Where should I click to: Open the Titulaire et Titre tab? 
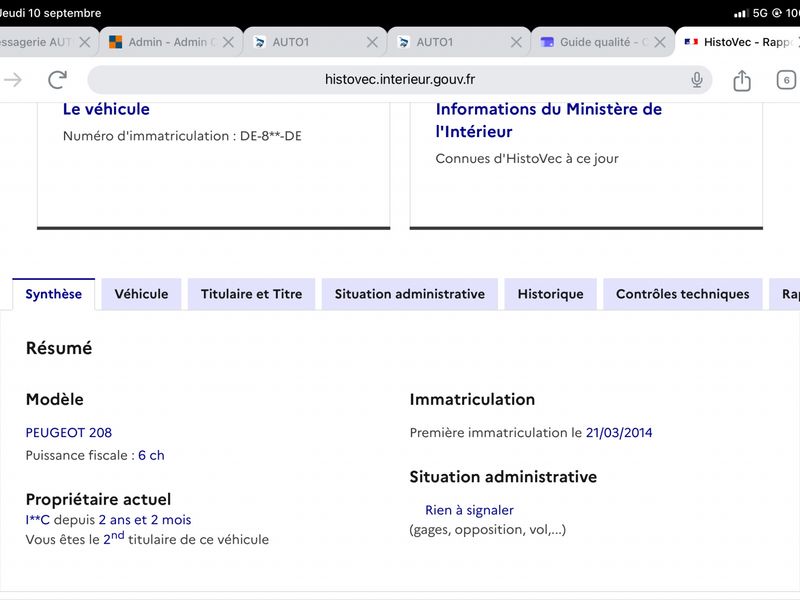point(252,294)
